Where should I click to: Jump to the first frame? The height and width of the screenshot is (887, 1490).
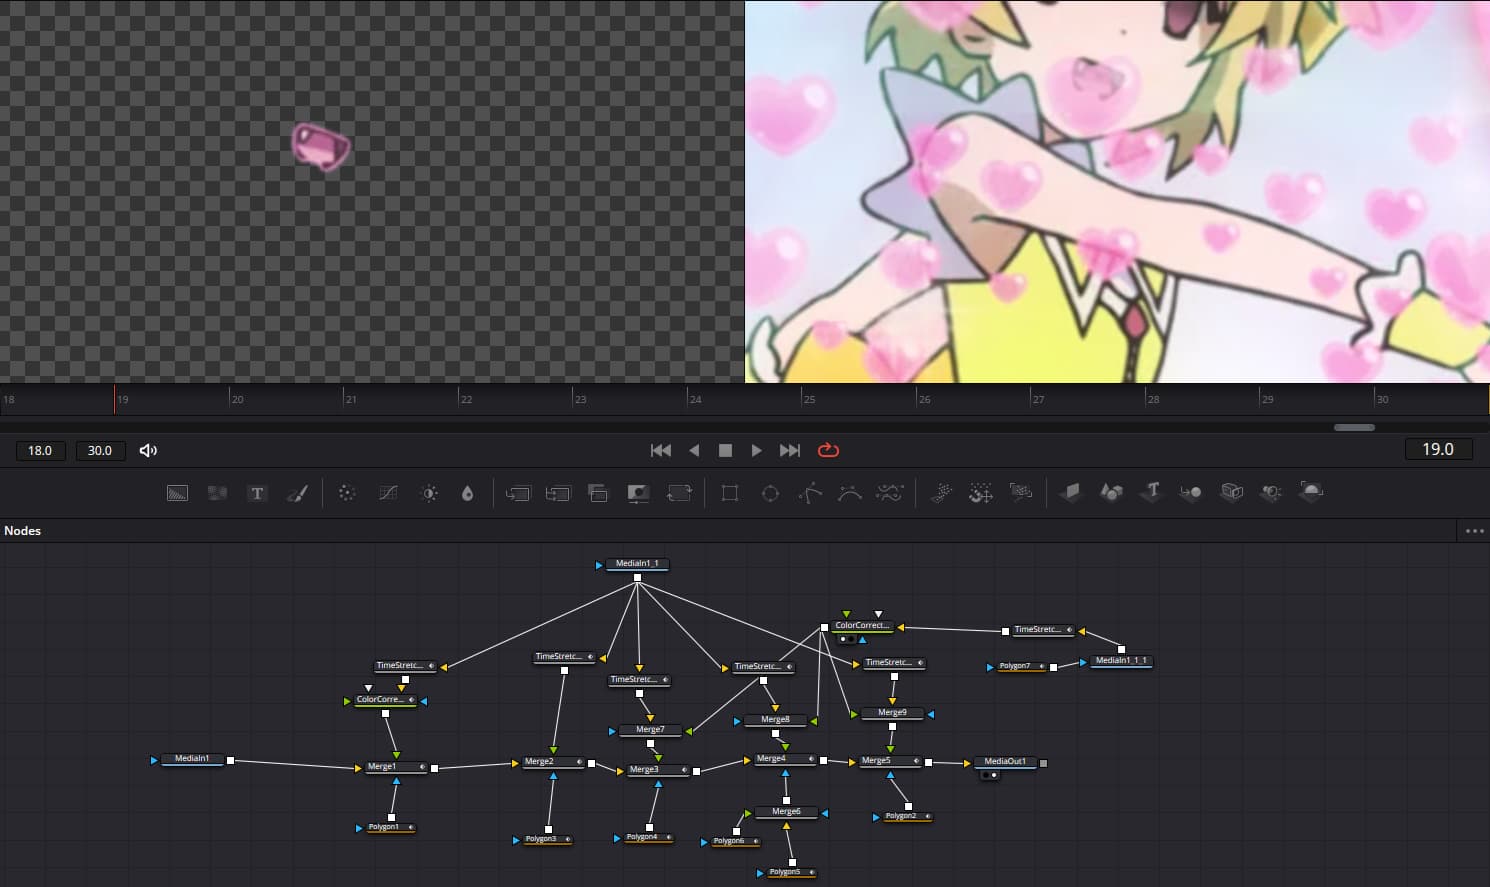coord(661,450)
